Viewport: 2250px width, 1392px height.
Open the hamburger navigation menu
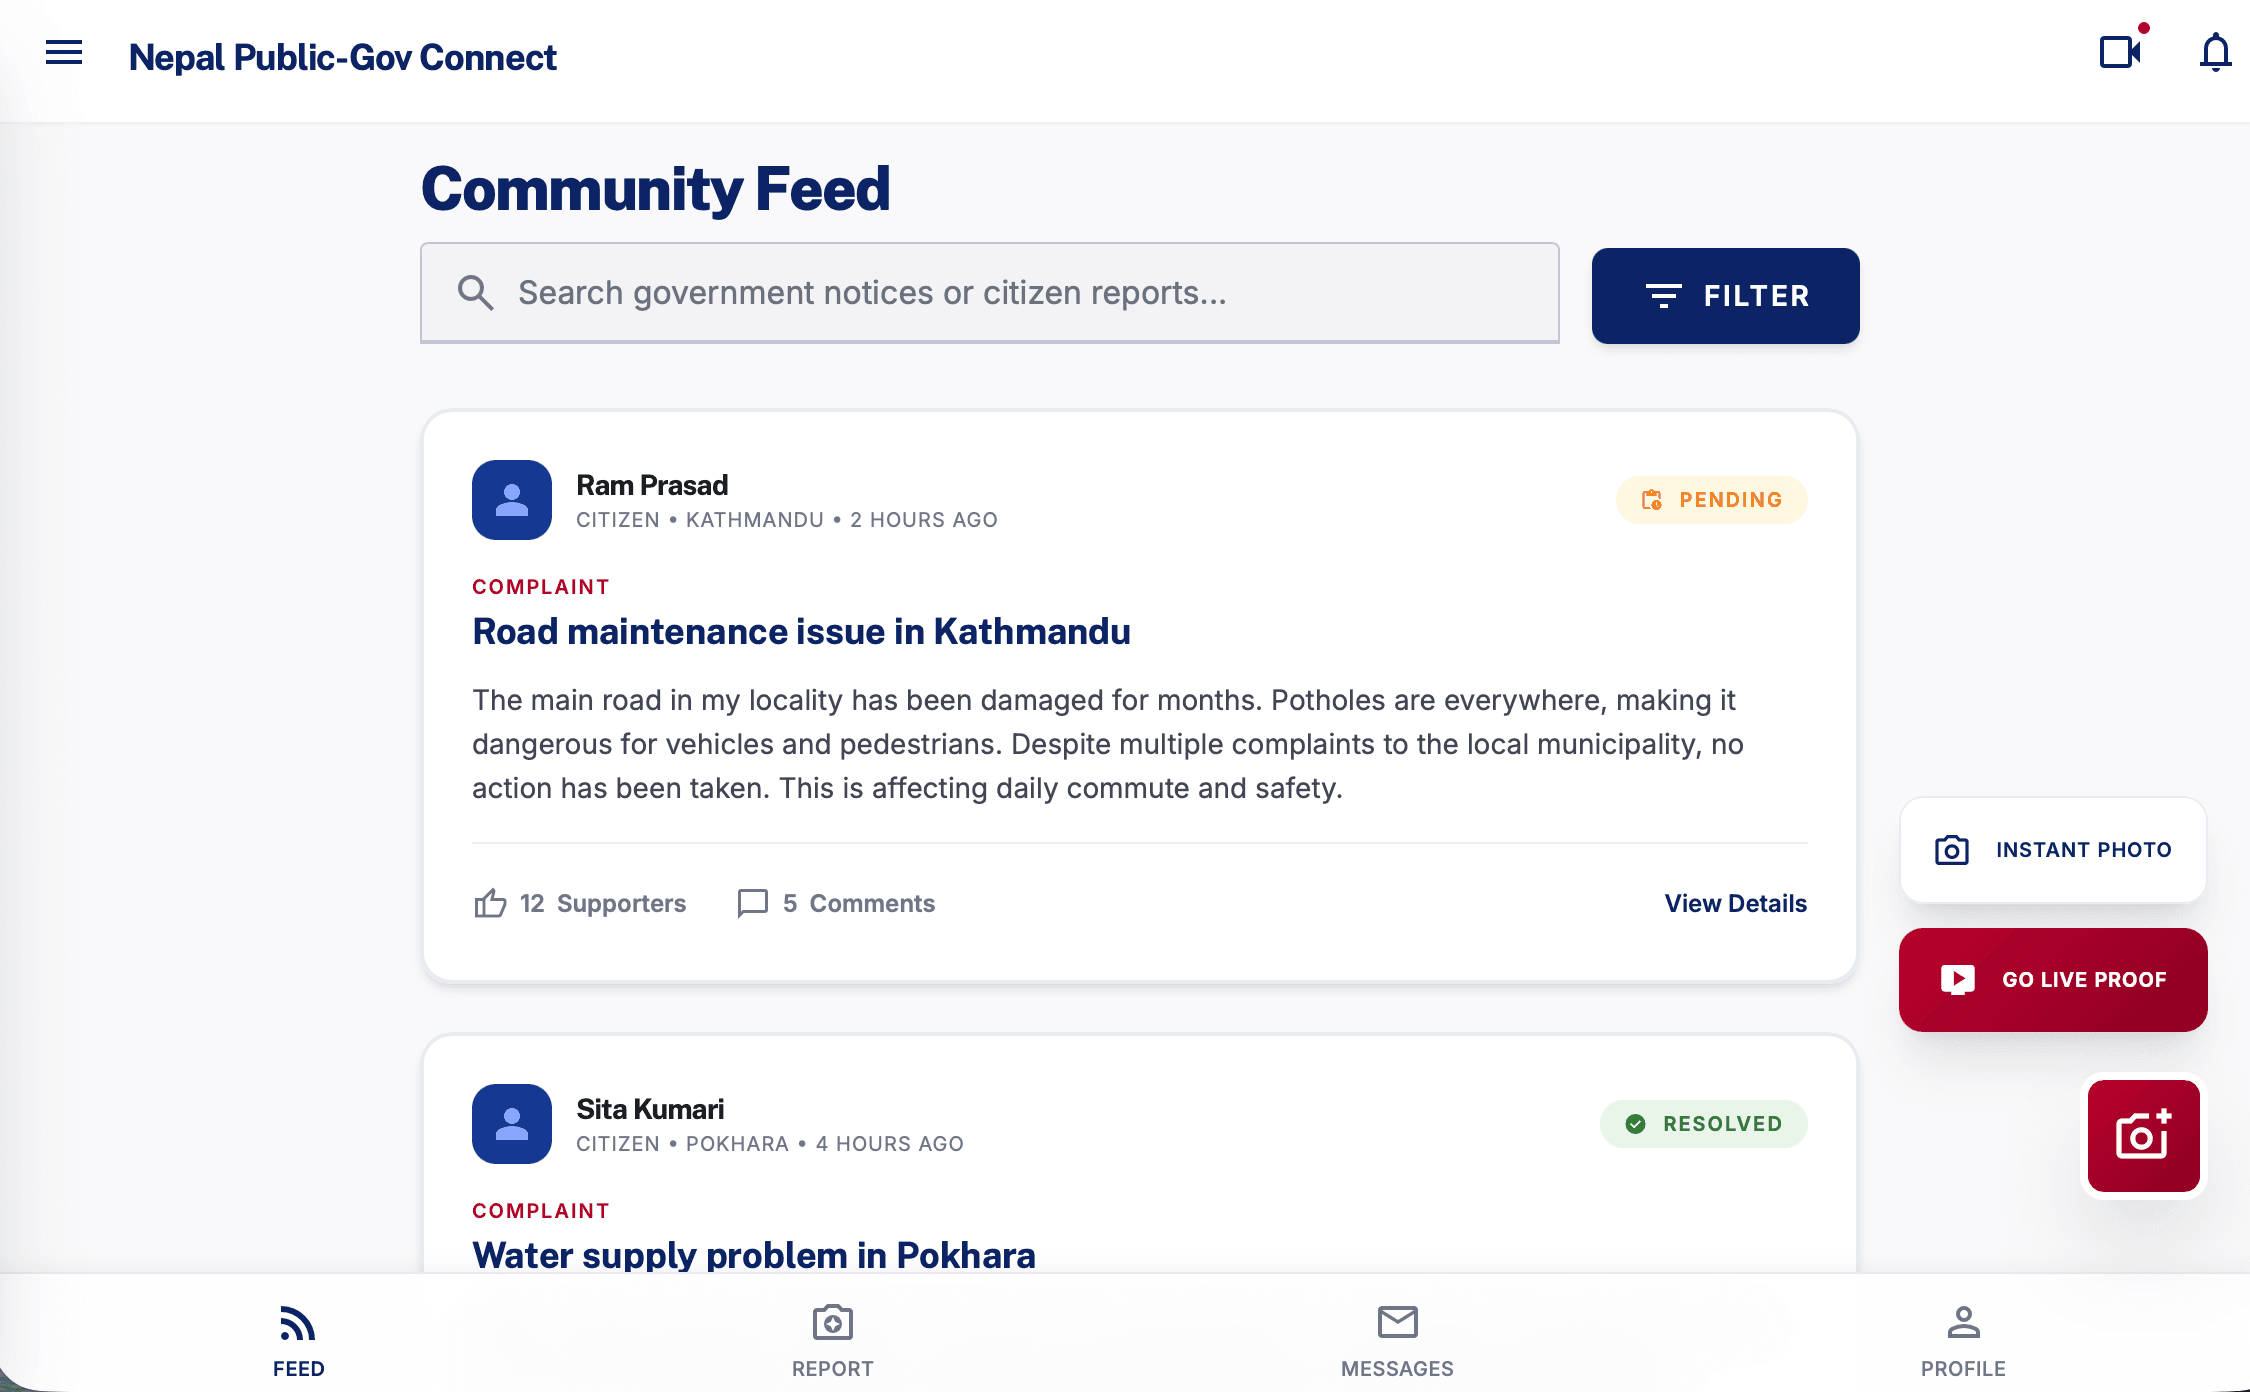tap(63, 53)
